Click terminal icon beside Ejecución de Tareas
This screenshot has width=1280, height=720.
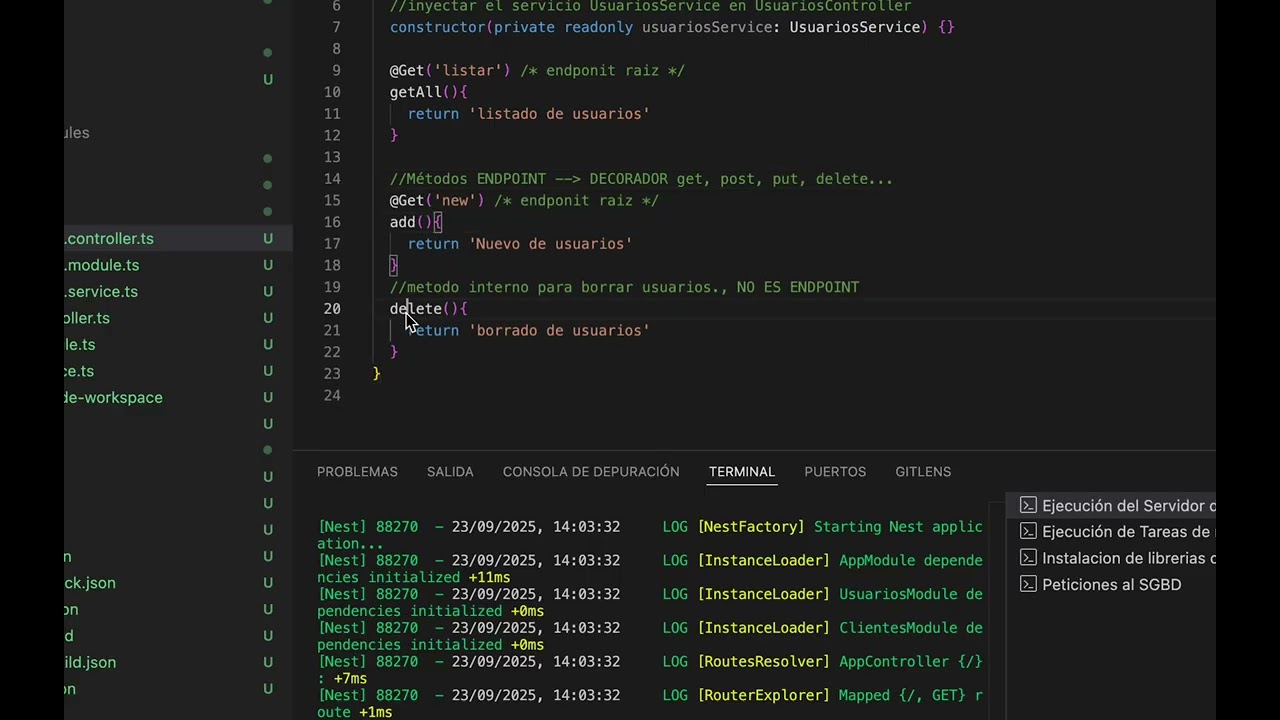tap(1028, 532)
